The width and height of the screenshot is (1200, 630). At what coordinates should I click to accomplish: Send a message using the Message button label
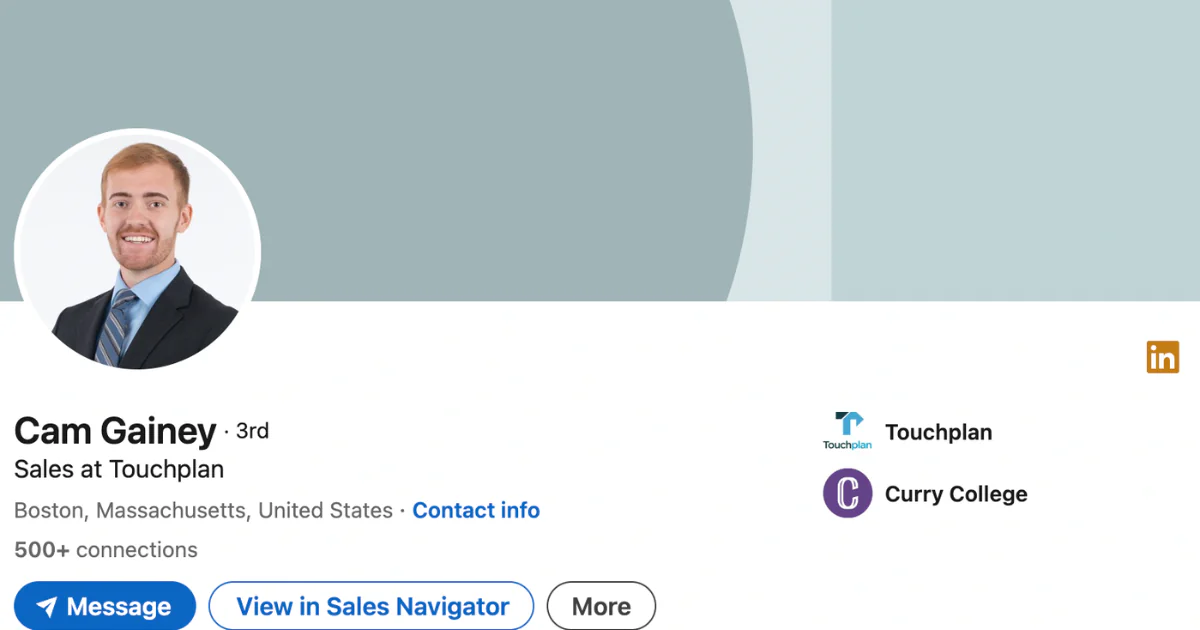pos(119,607)
